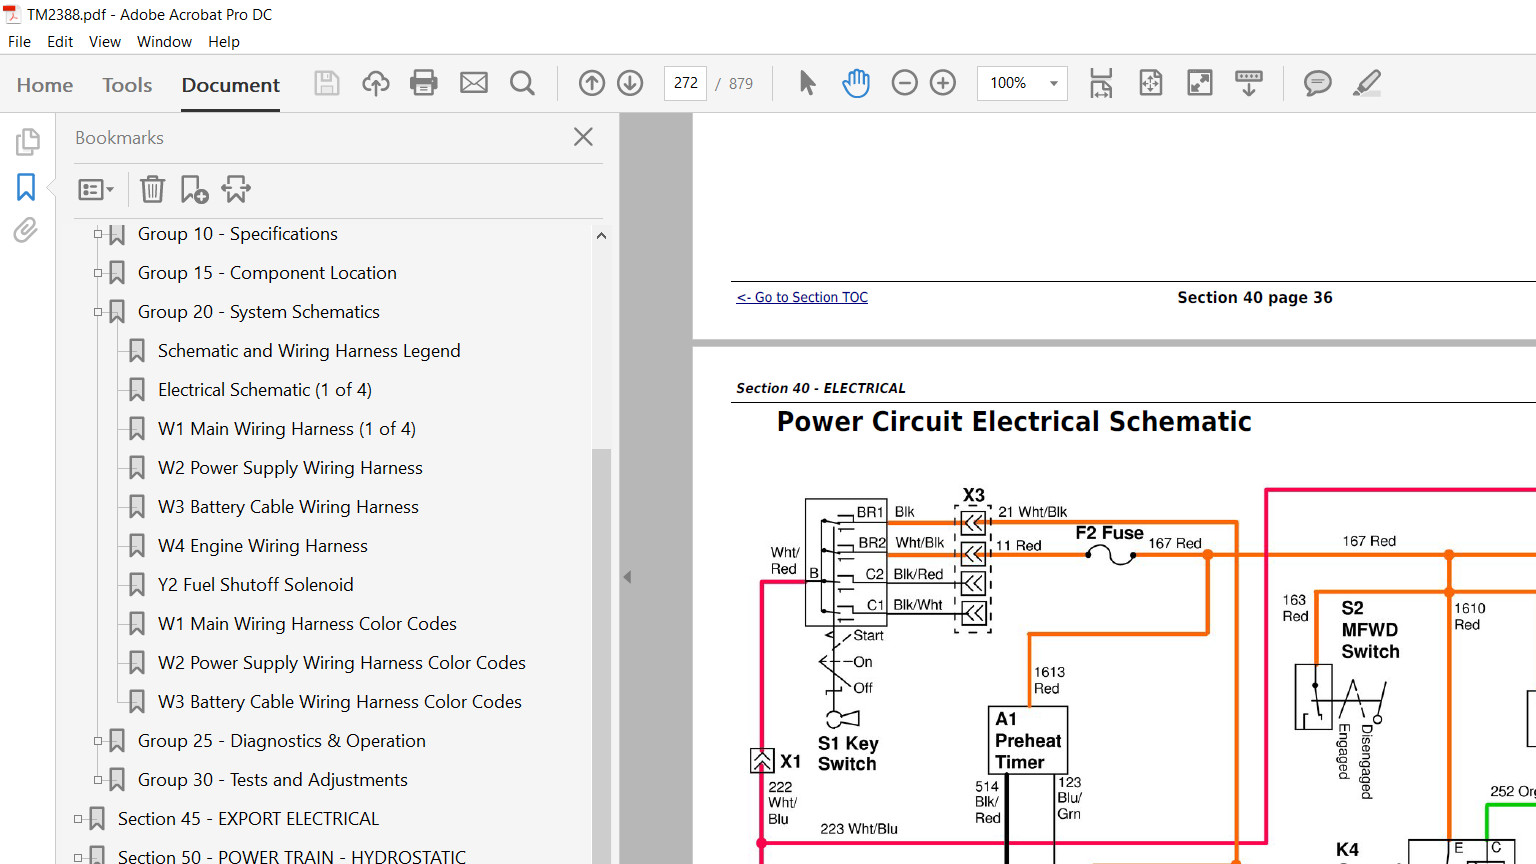Open the Window menu

tap(164, 42)
